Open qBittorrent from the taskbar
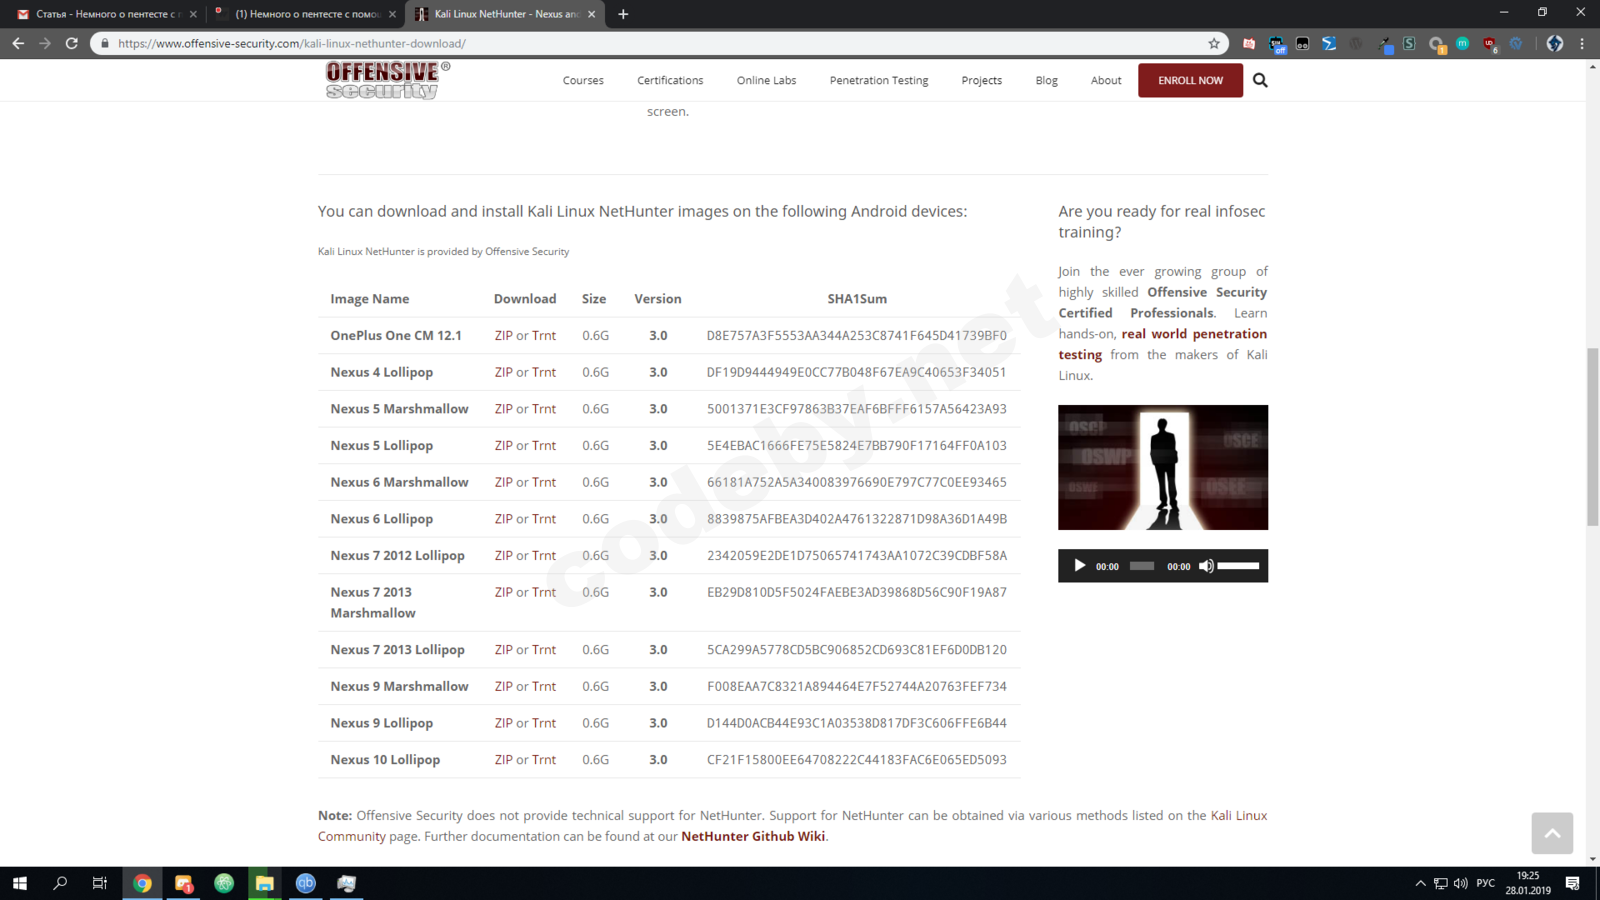 click(305, 883)
